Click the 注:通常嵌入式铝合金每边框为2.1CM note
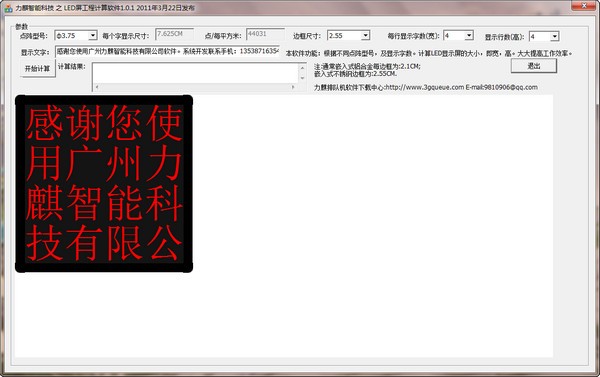This screenshot has height=377, width=600. (367, 67)
